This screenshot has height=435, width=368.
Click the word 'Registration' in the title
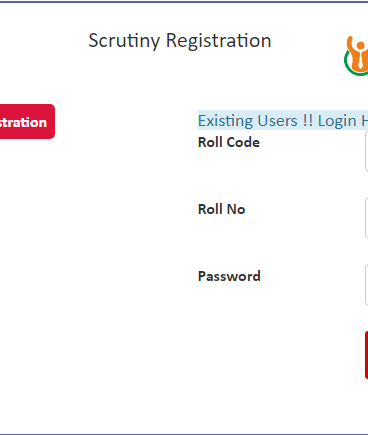tap(219, 41)
